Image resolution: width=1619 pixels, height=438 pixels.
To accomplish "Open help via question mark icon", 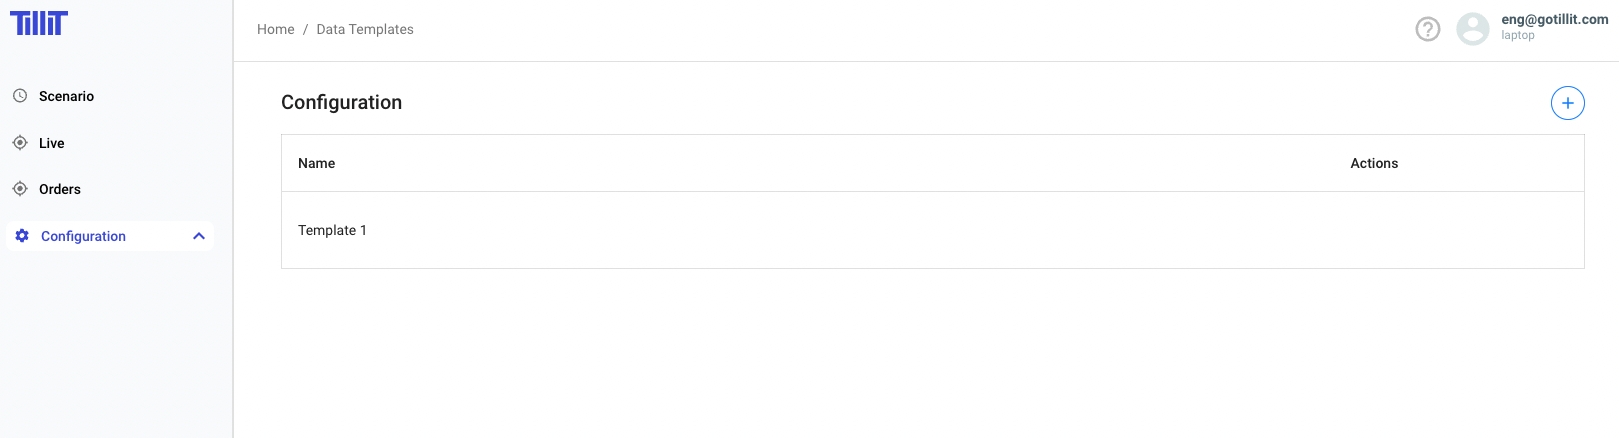I will (x=1428, y=30).
